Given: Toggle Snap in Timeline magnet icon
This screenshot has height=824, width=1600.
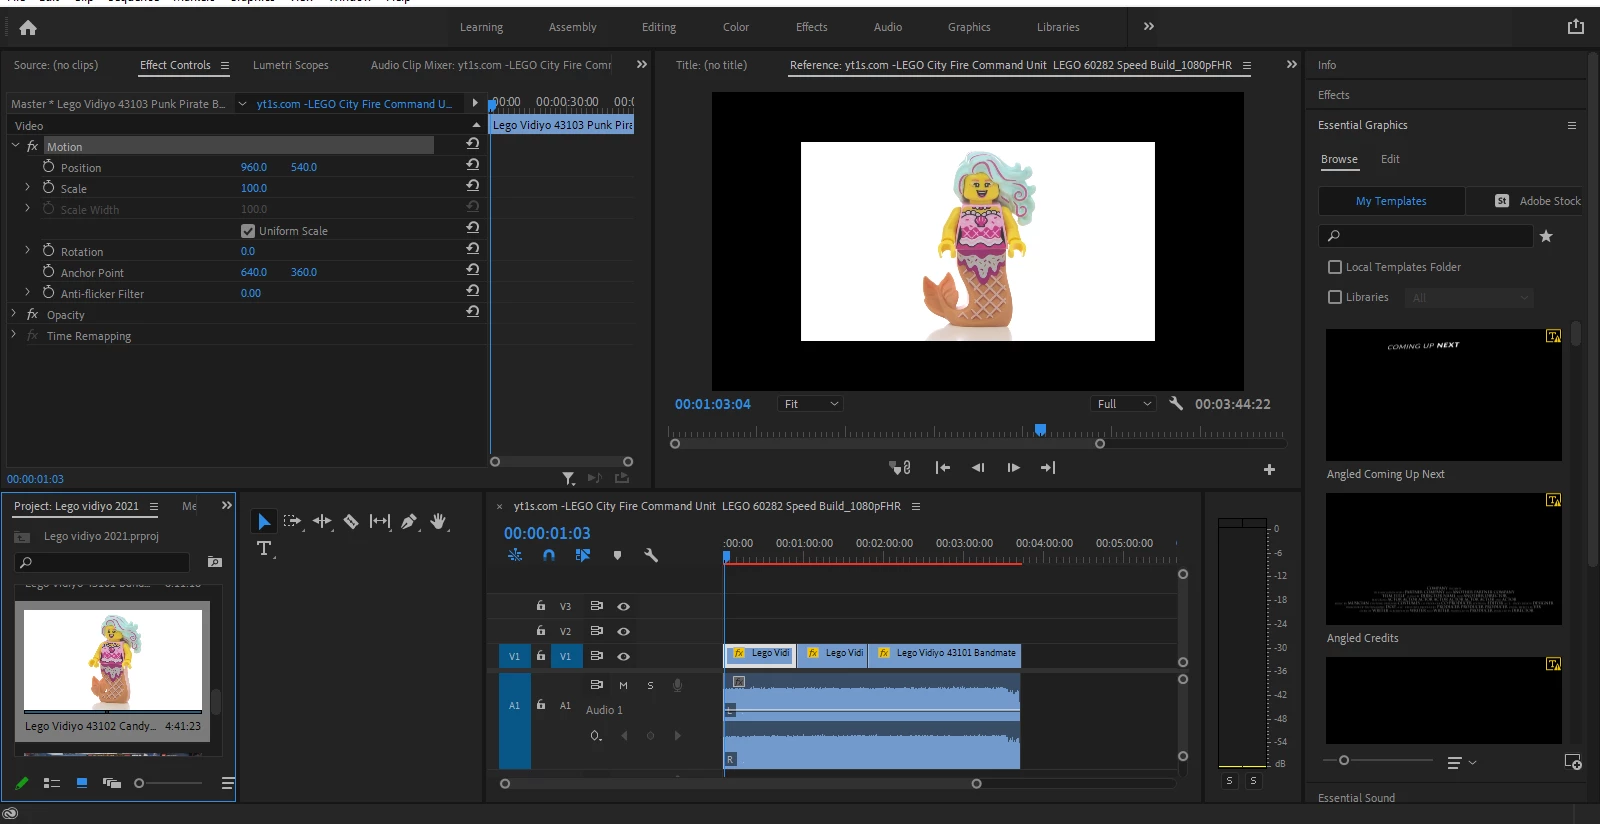Looking at the screenshot, I should (x=548, y=555).
